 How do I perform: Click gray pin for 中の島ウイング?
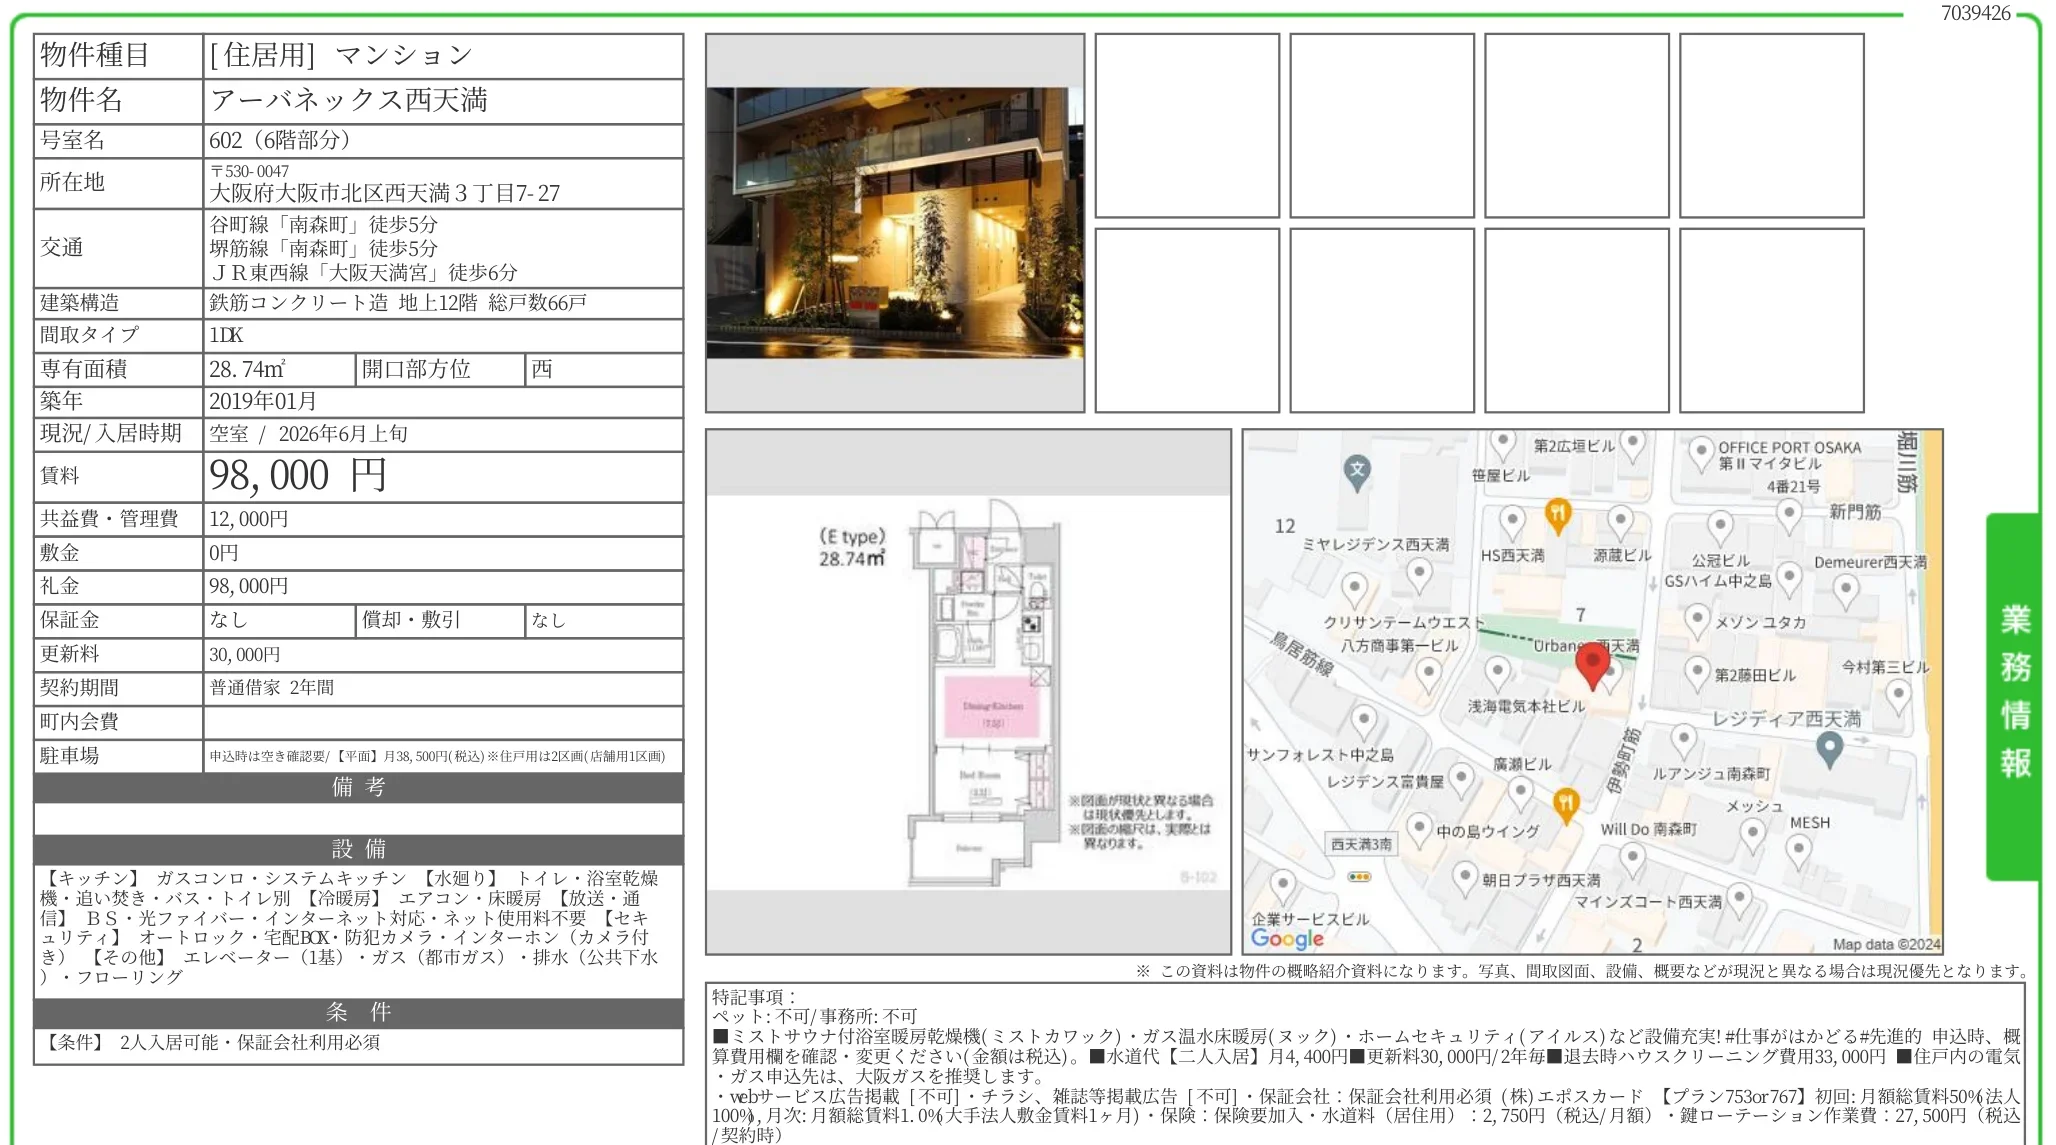click(x=1418, y=828)
